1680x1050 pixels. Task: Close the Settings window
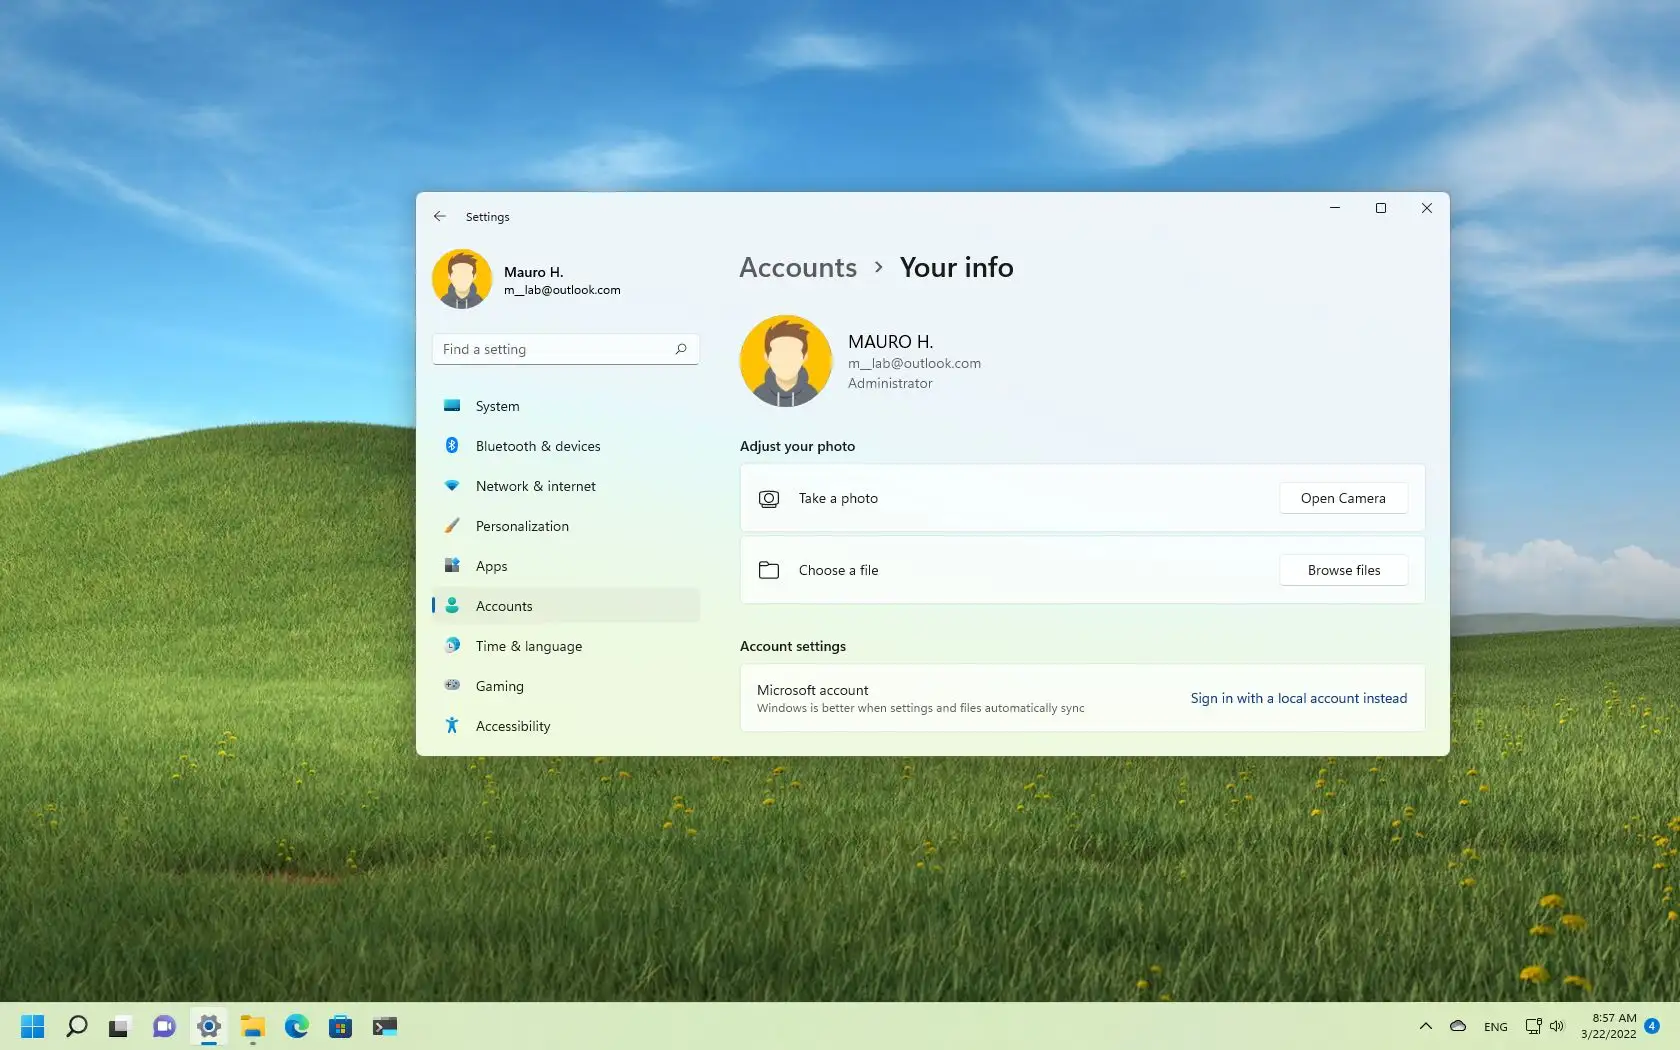pyautogui.click(x=1427, y=208)
